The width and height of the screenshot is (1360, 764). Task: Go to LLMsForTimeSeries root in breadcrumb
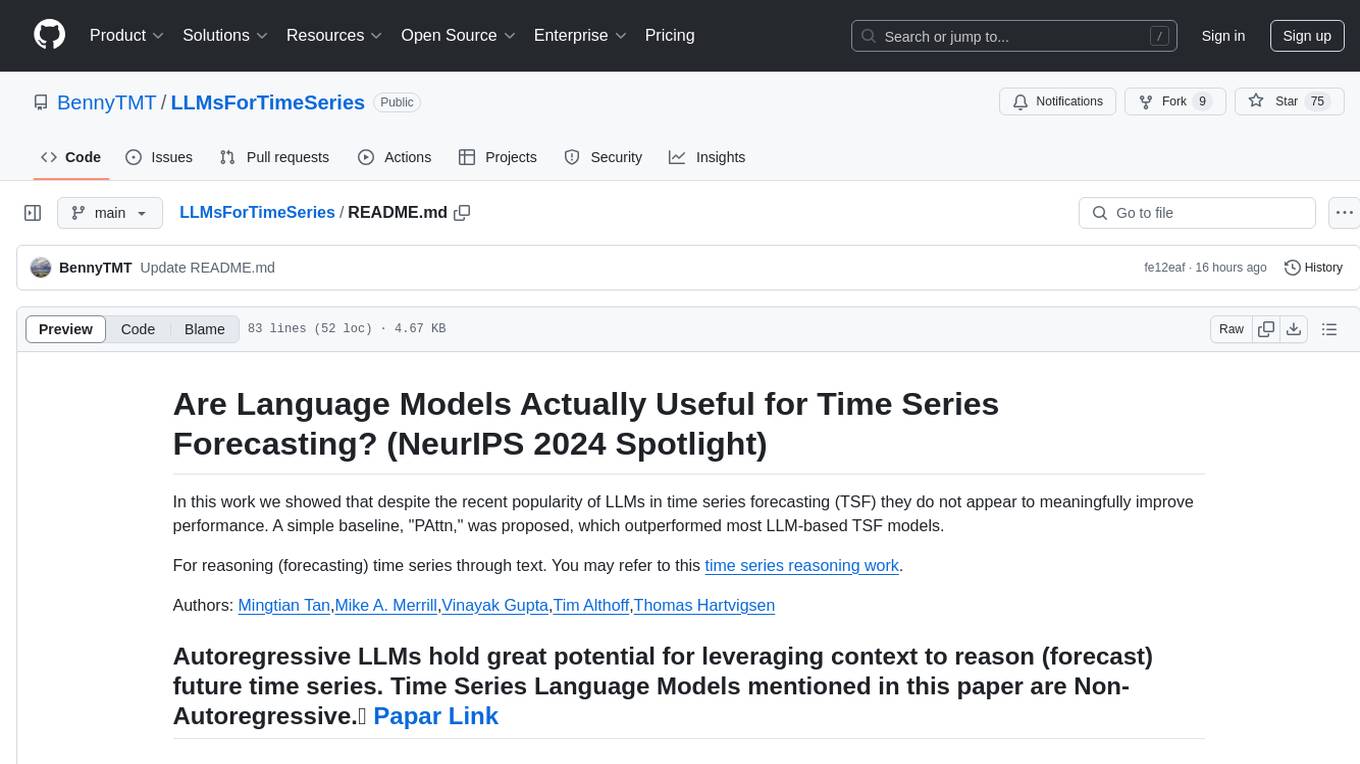257,212
